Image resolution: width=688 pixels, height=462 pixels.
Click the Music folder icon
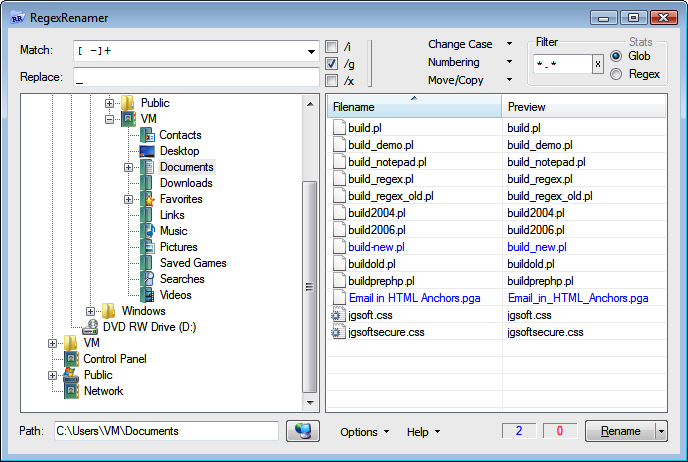(147, 231)
